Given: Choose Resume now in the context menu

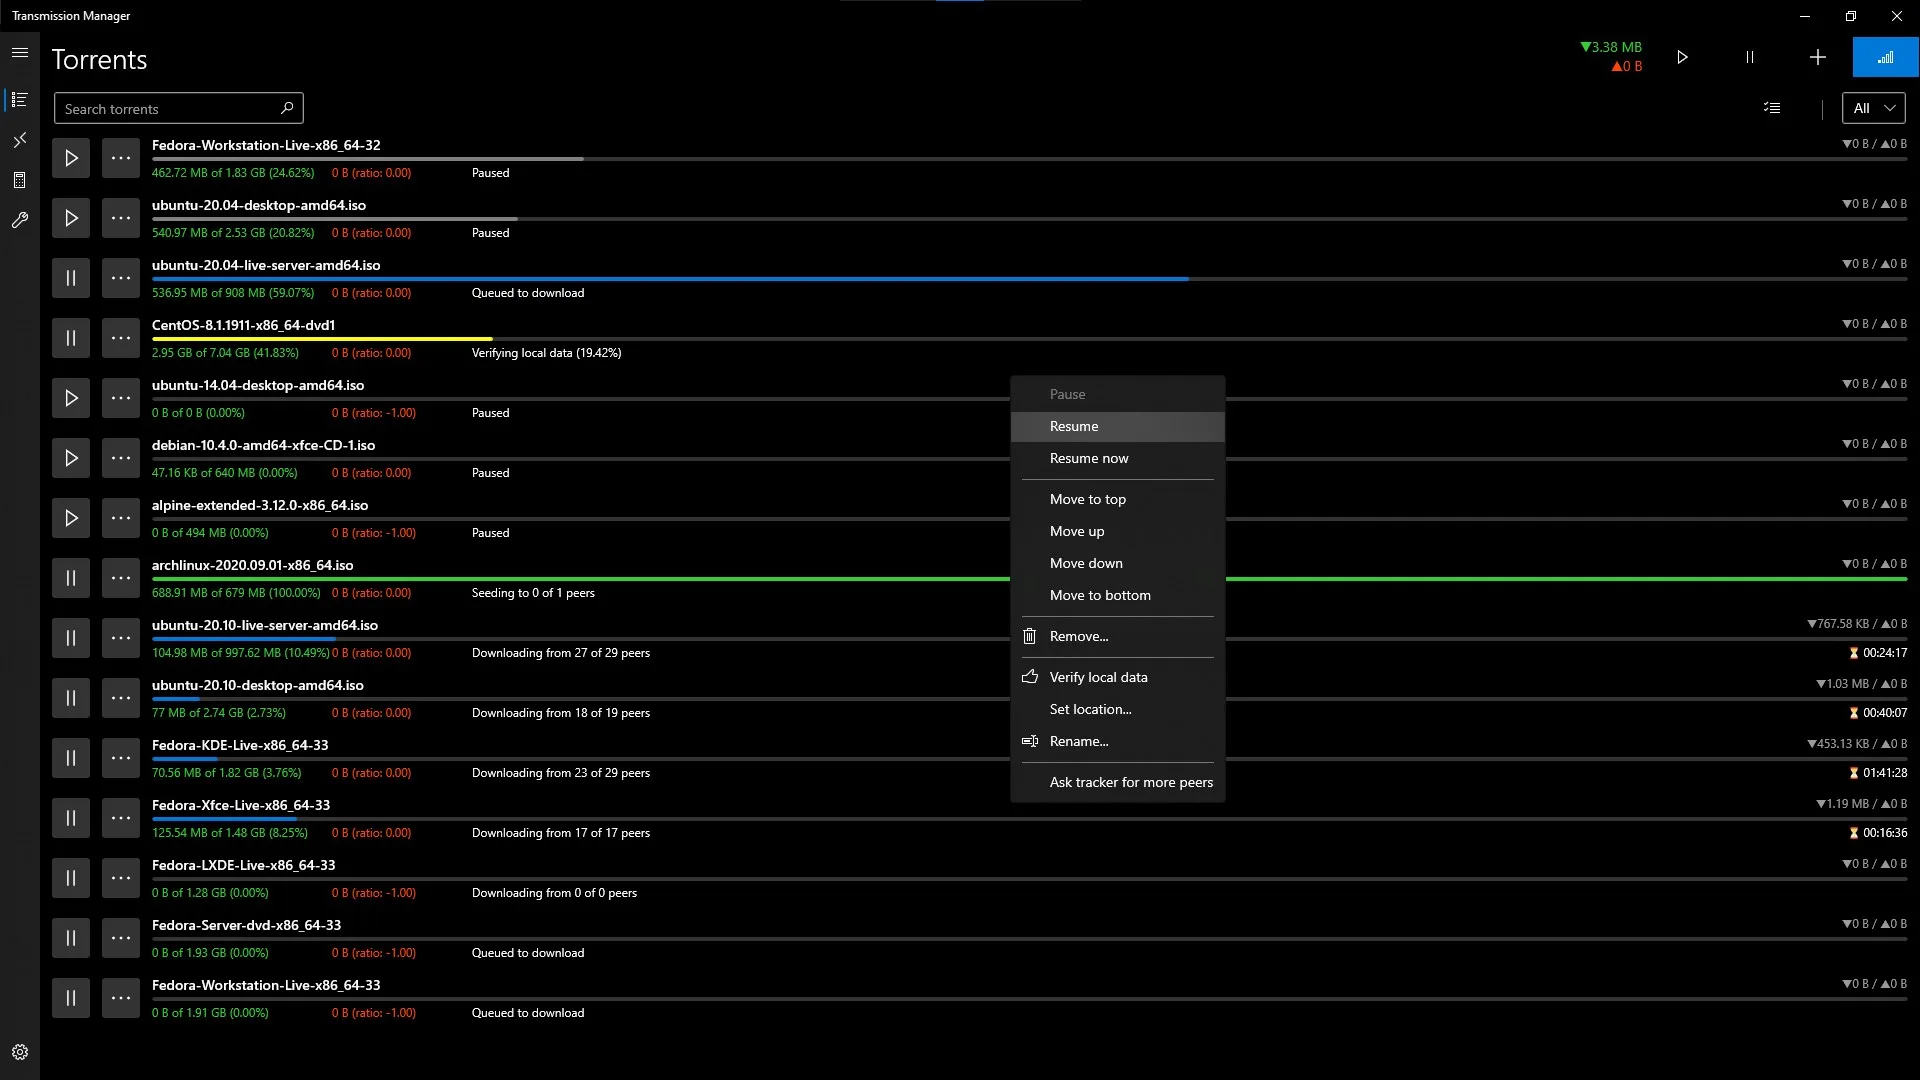Looking at the screenshot, I should tap(1117, 458).
